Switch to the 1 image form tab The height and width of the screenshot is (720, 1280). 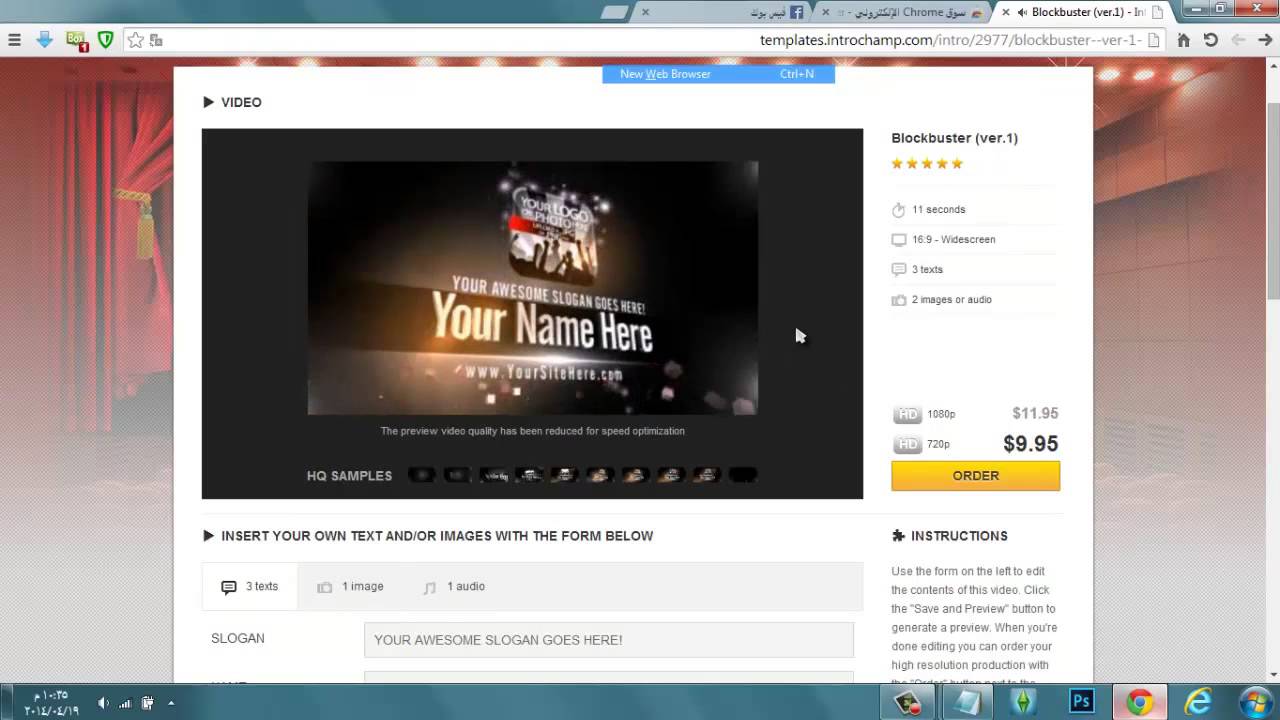tap(350, 587)
